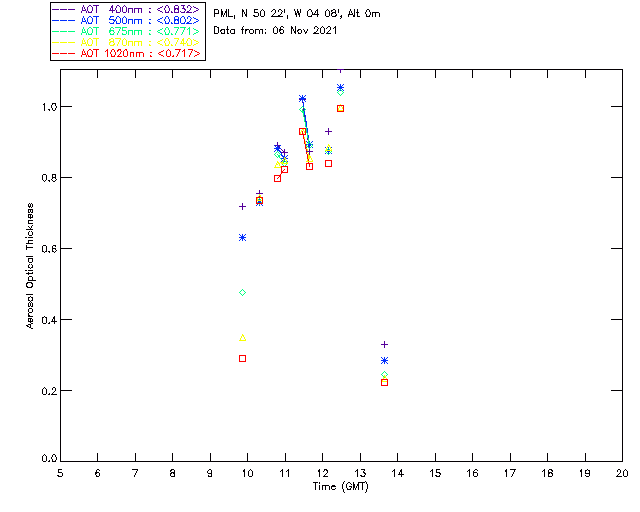Image resolution: width=640 pixels, height=512 pixels.
Task: Click the x-axis tick label 10
Action: (x=247, y=473)
